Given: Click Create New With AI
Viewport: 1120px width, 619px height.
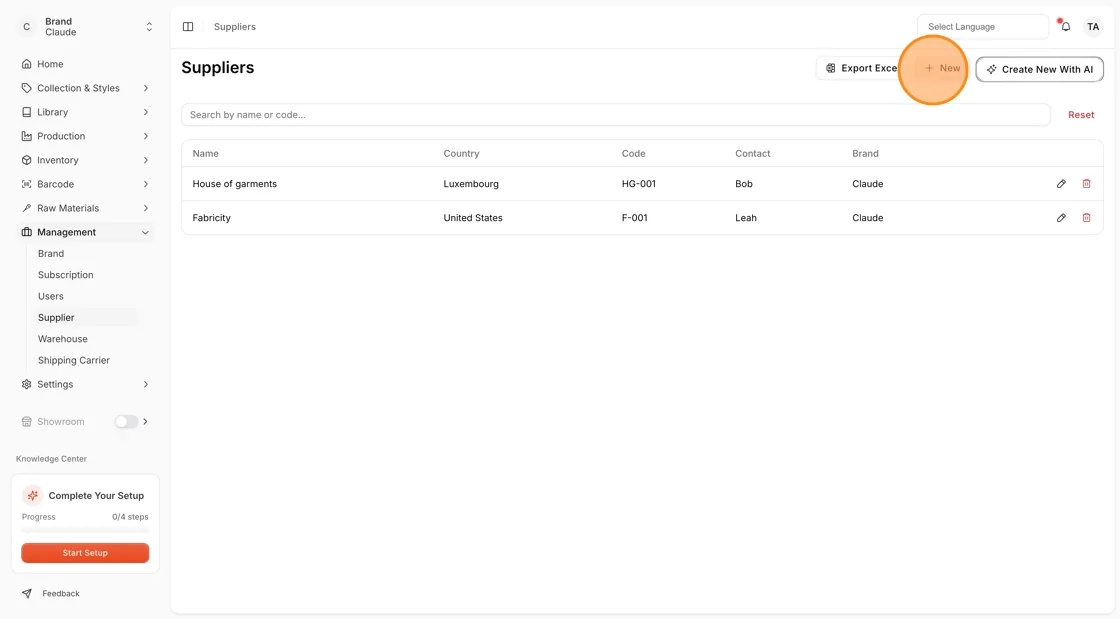Looking at the screenshot, I should click(1039, 69).
